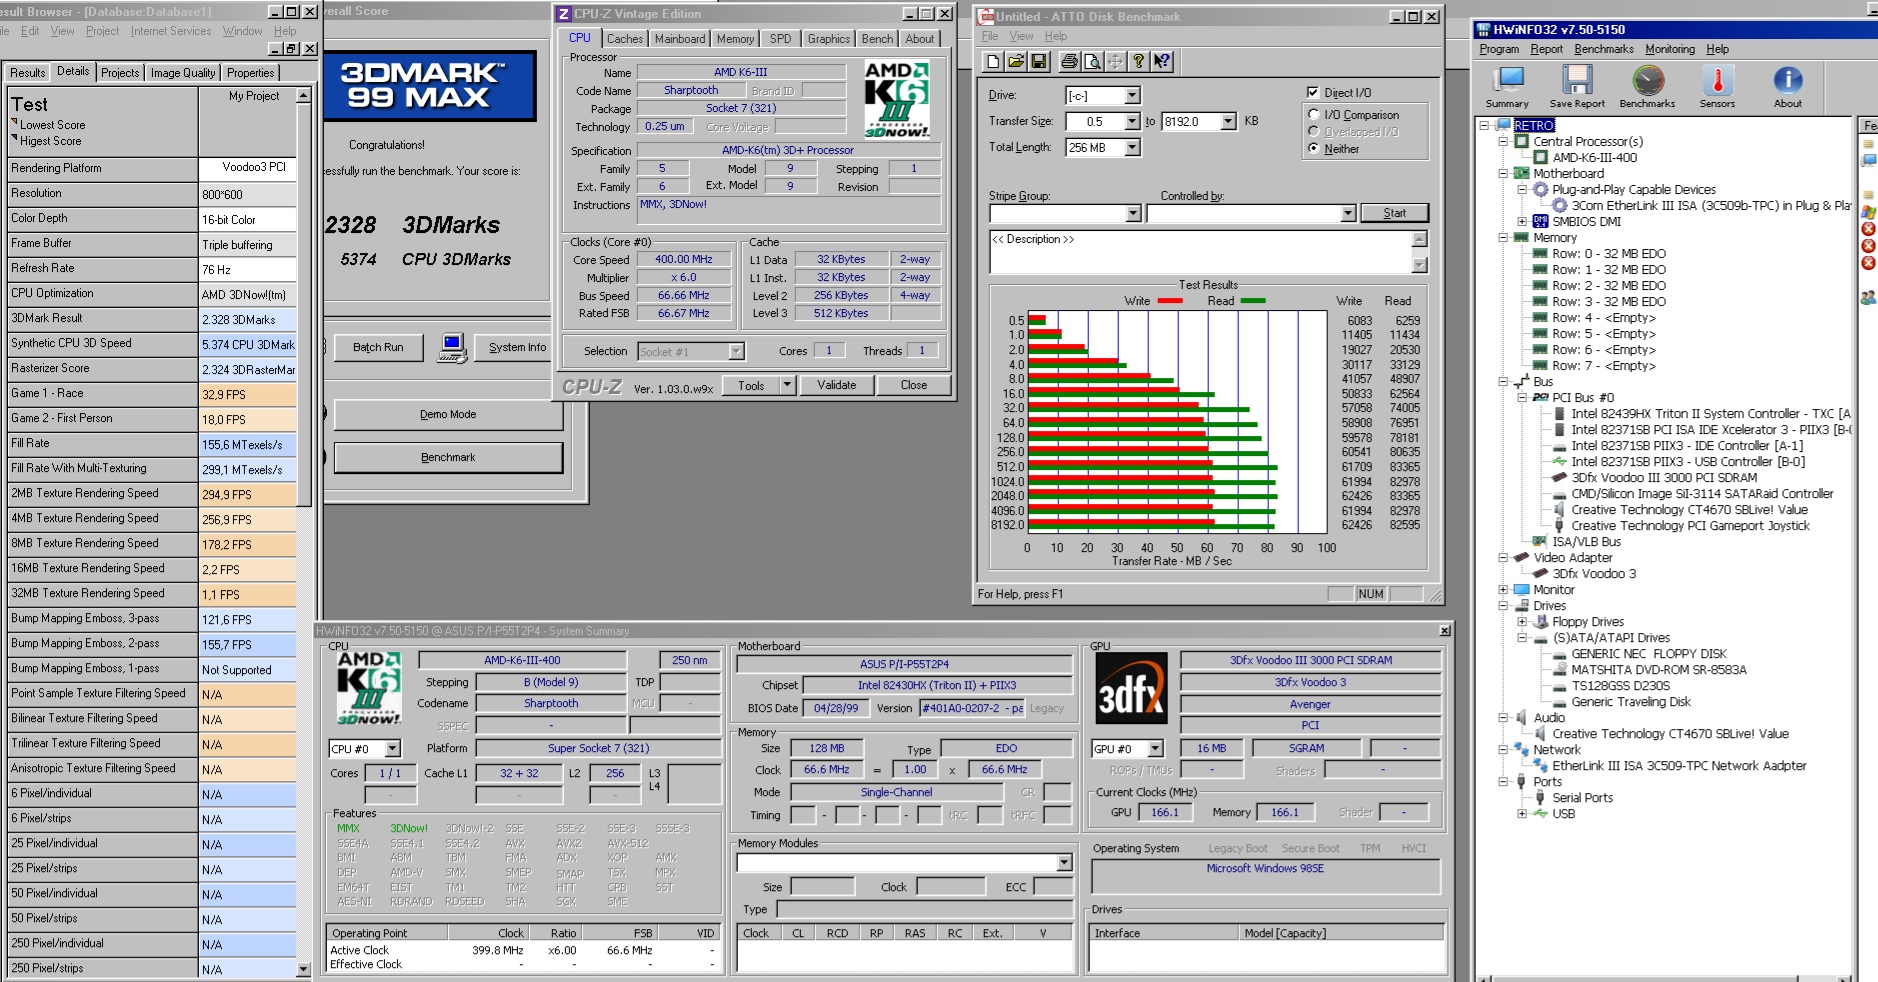
Task: Select EtherLink III ISA 3C509-TPC Network Adapter
Action: (1679, 766)
